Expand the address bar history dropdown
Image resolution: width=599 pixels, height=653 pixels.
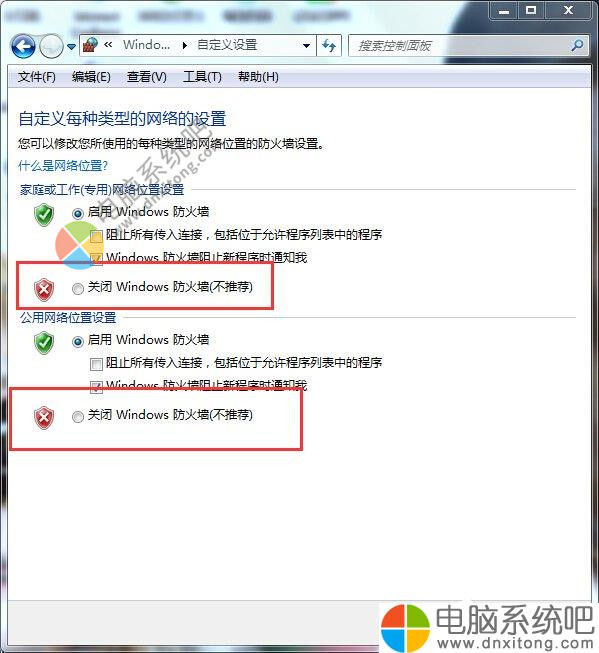click(307, 45)
